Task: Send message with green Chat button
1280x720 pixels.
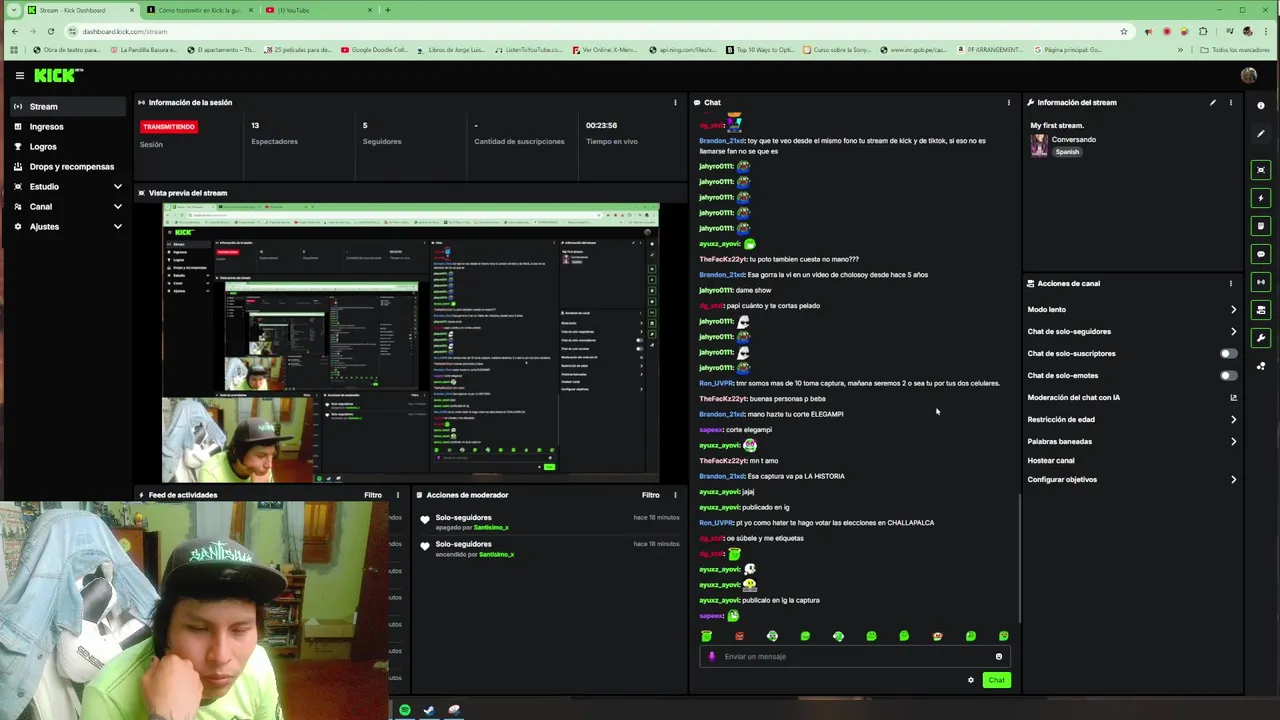Action: click(x=996, y=680)
